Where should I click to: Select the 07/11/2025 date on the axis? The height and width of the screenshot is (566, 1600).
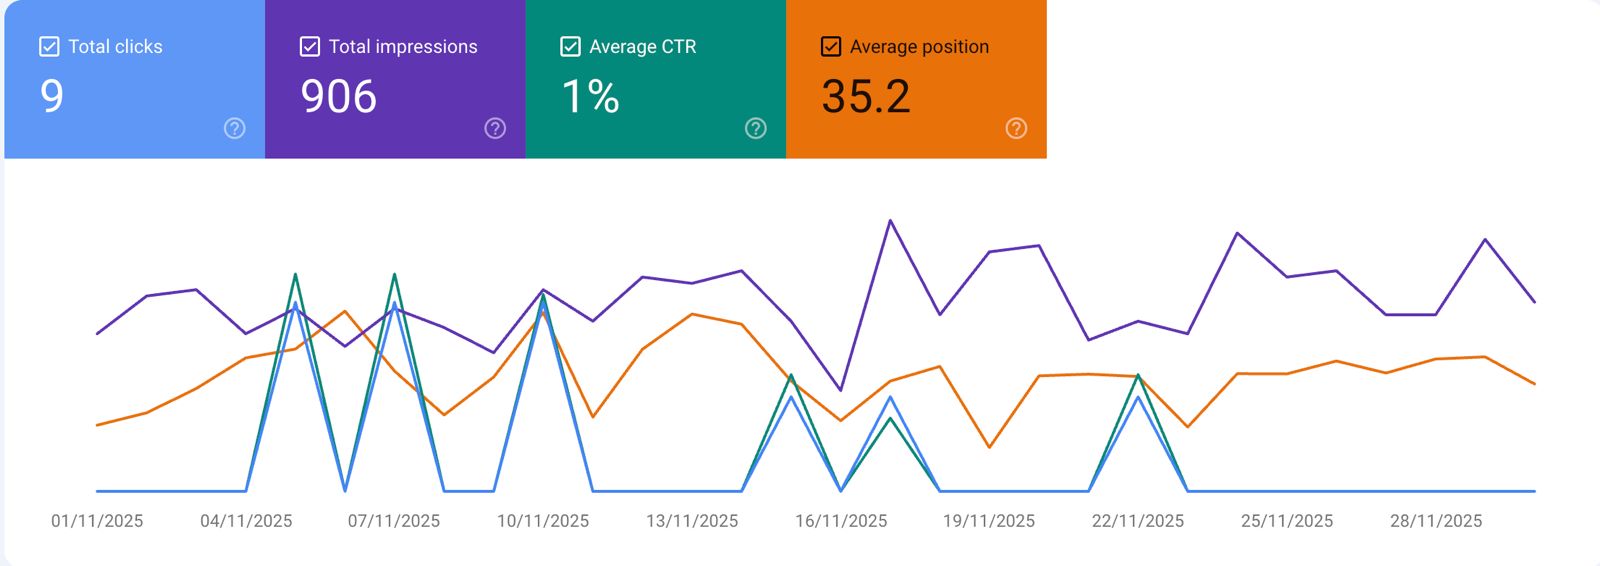(x=394, y=521)
